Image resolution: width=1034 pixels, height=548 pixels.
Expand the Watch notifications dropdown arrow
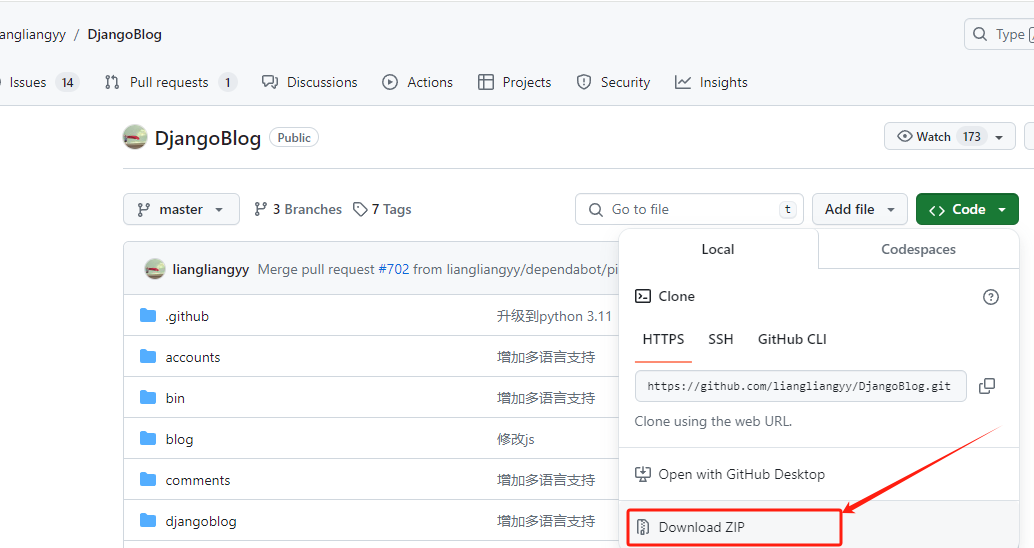pos(999,137)
